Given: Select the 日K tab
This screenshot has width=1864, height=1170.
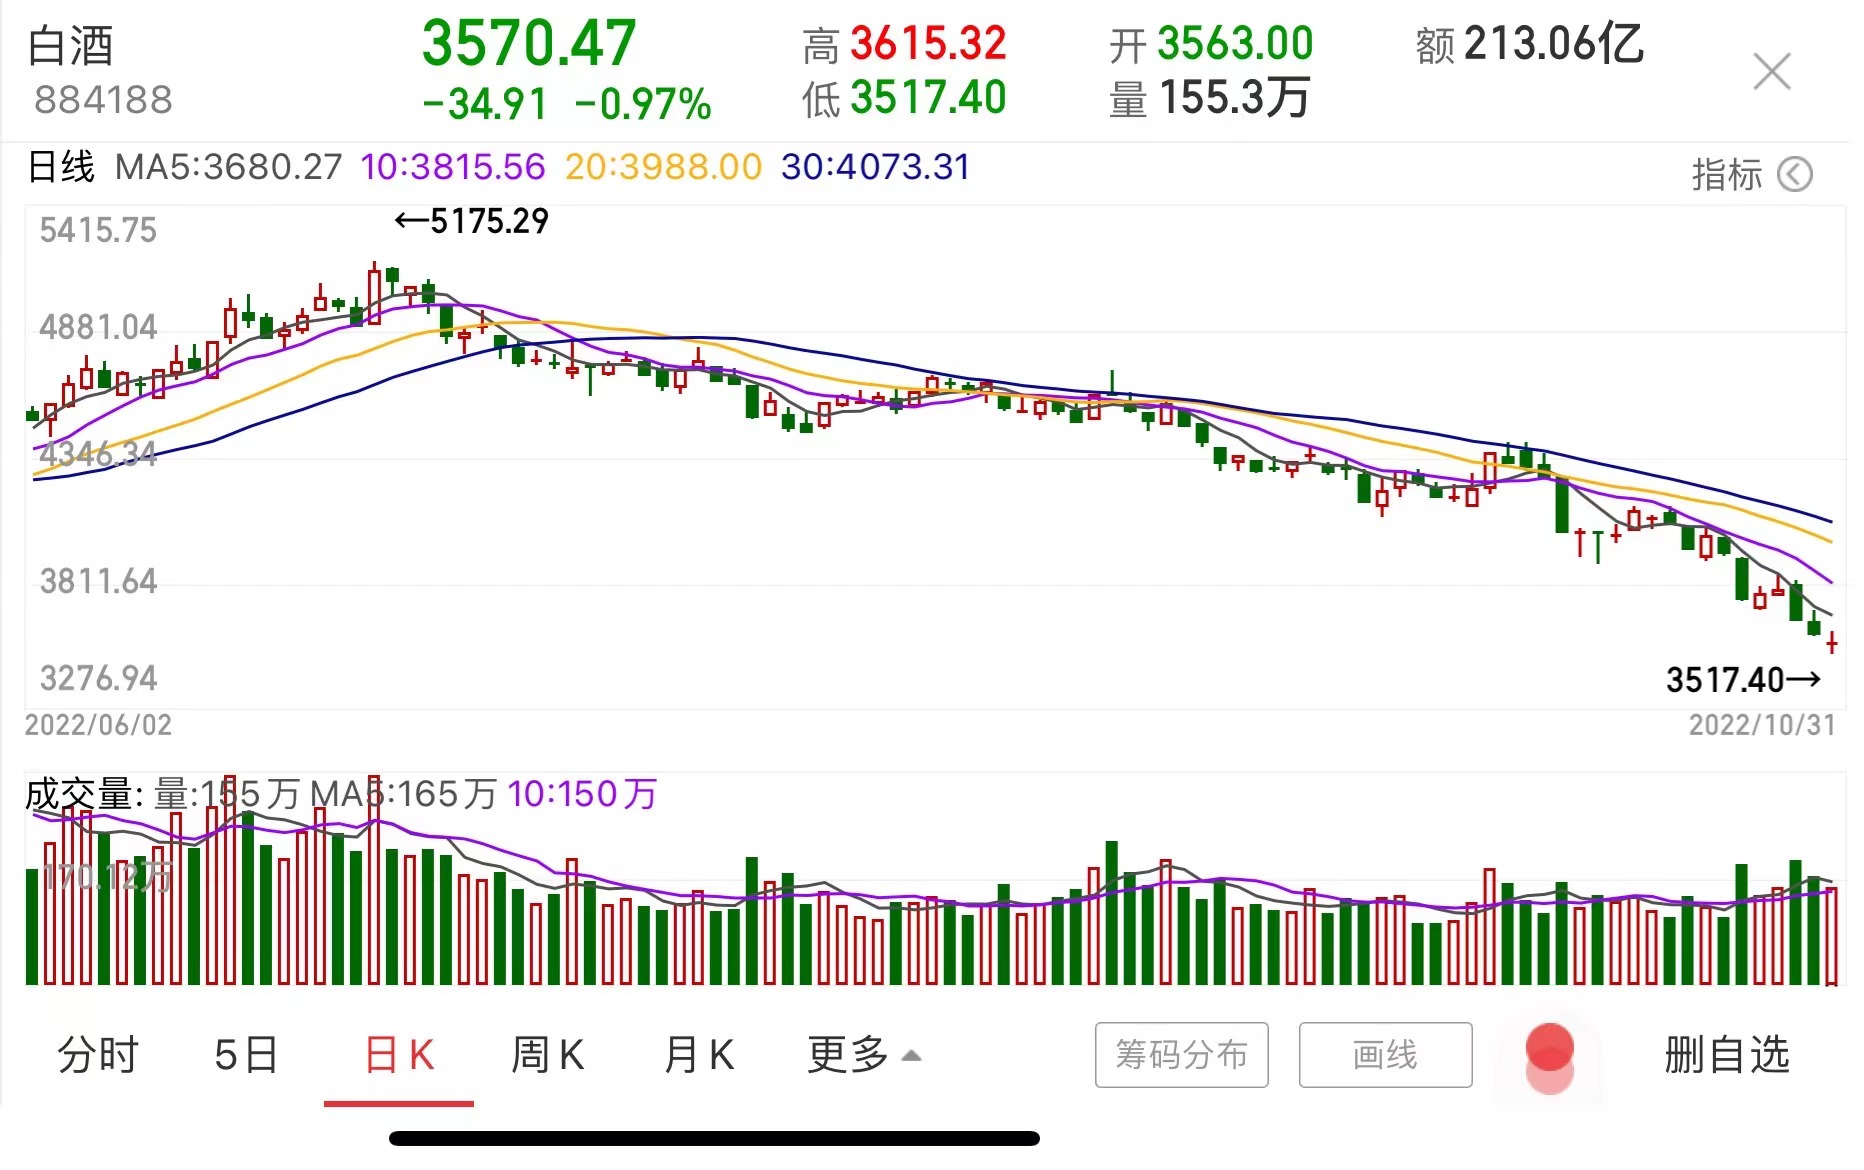Looking at the screenshot, I should tap(399, 1055).
